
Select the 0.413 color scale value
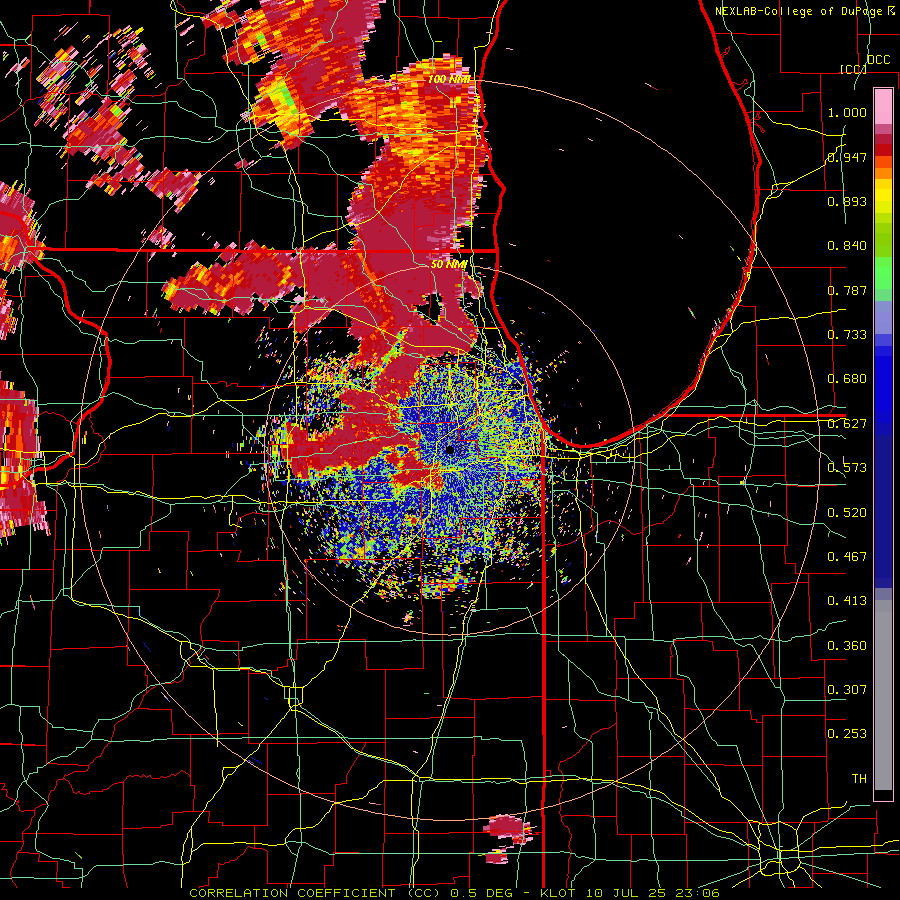click(x=847, y=601)
